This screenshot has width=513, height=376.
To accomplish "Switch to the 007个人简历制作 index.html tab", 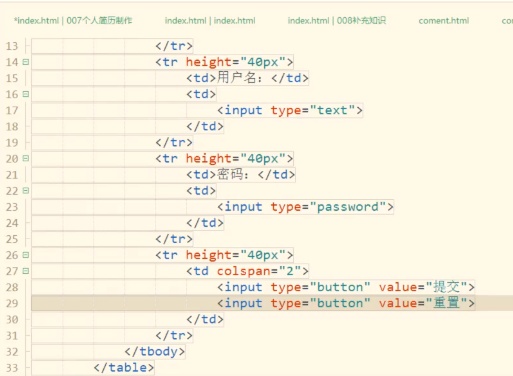I will tap(73, 21).
